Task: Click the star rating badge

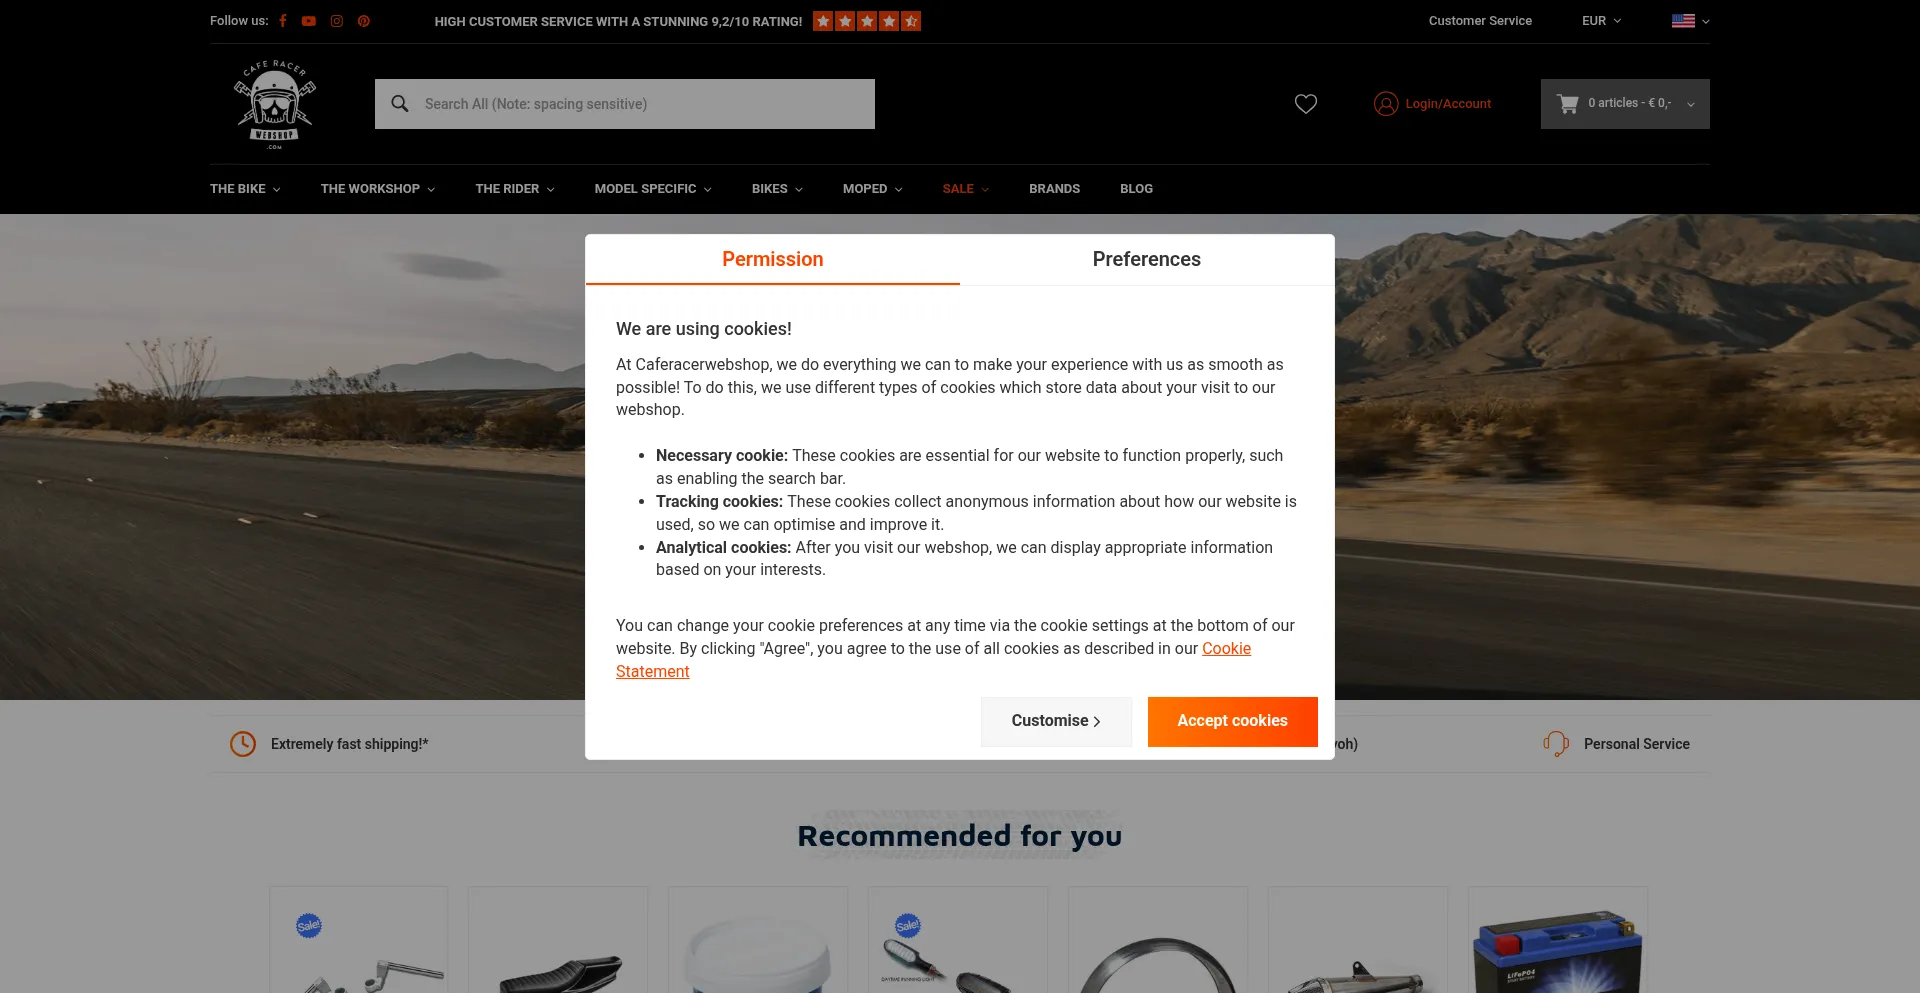Action: point(867,21)
